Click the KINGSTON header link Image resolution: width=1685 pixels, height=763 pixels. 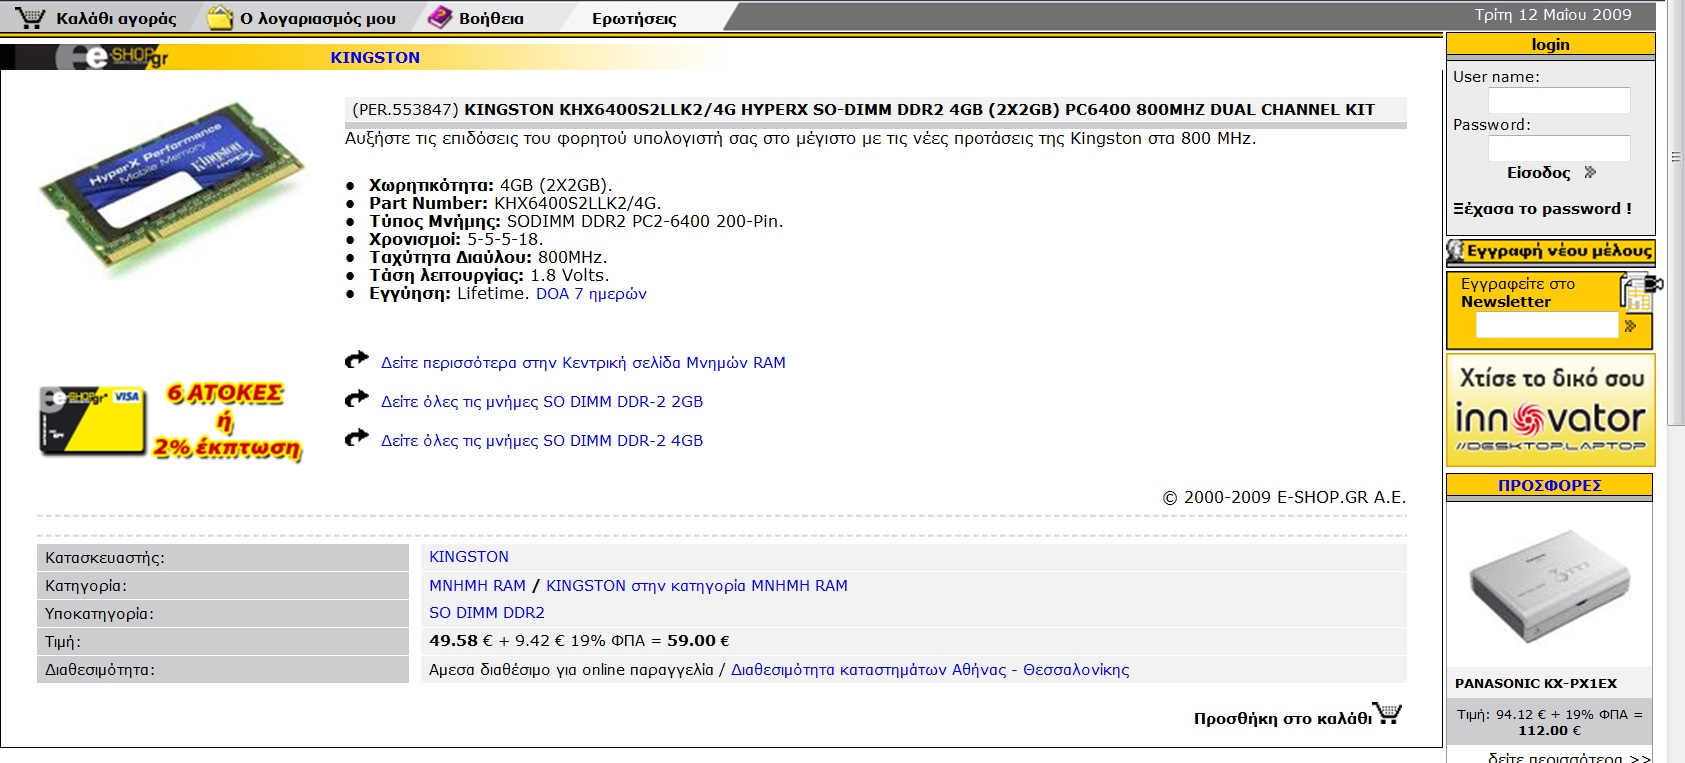(375, 57)
